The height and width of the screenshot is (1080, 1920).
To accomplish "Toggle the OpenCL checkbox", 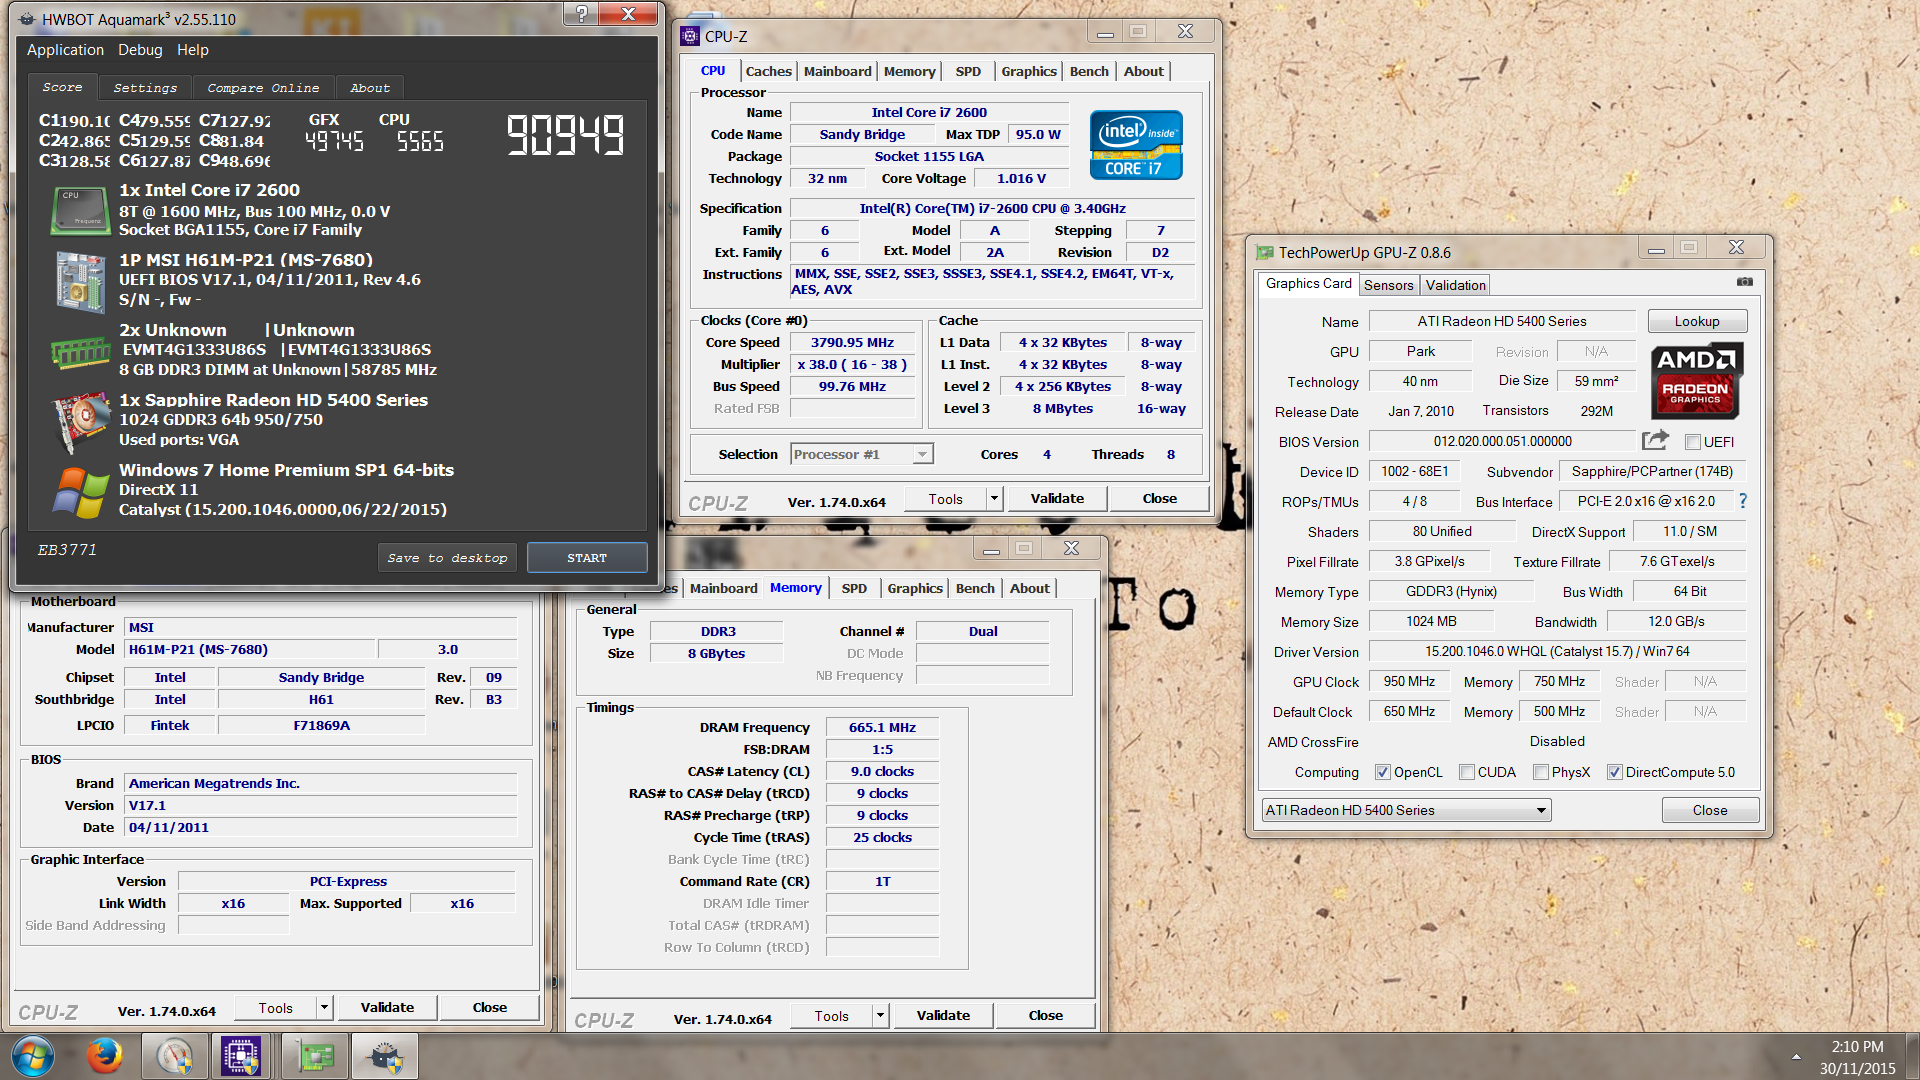I will pyautogui.click(x=1383, y=772).
